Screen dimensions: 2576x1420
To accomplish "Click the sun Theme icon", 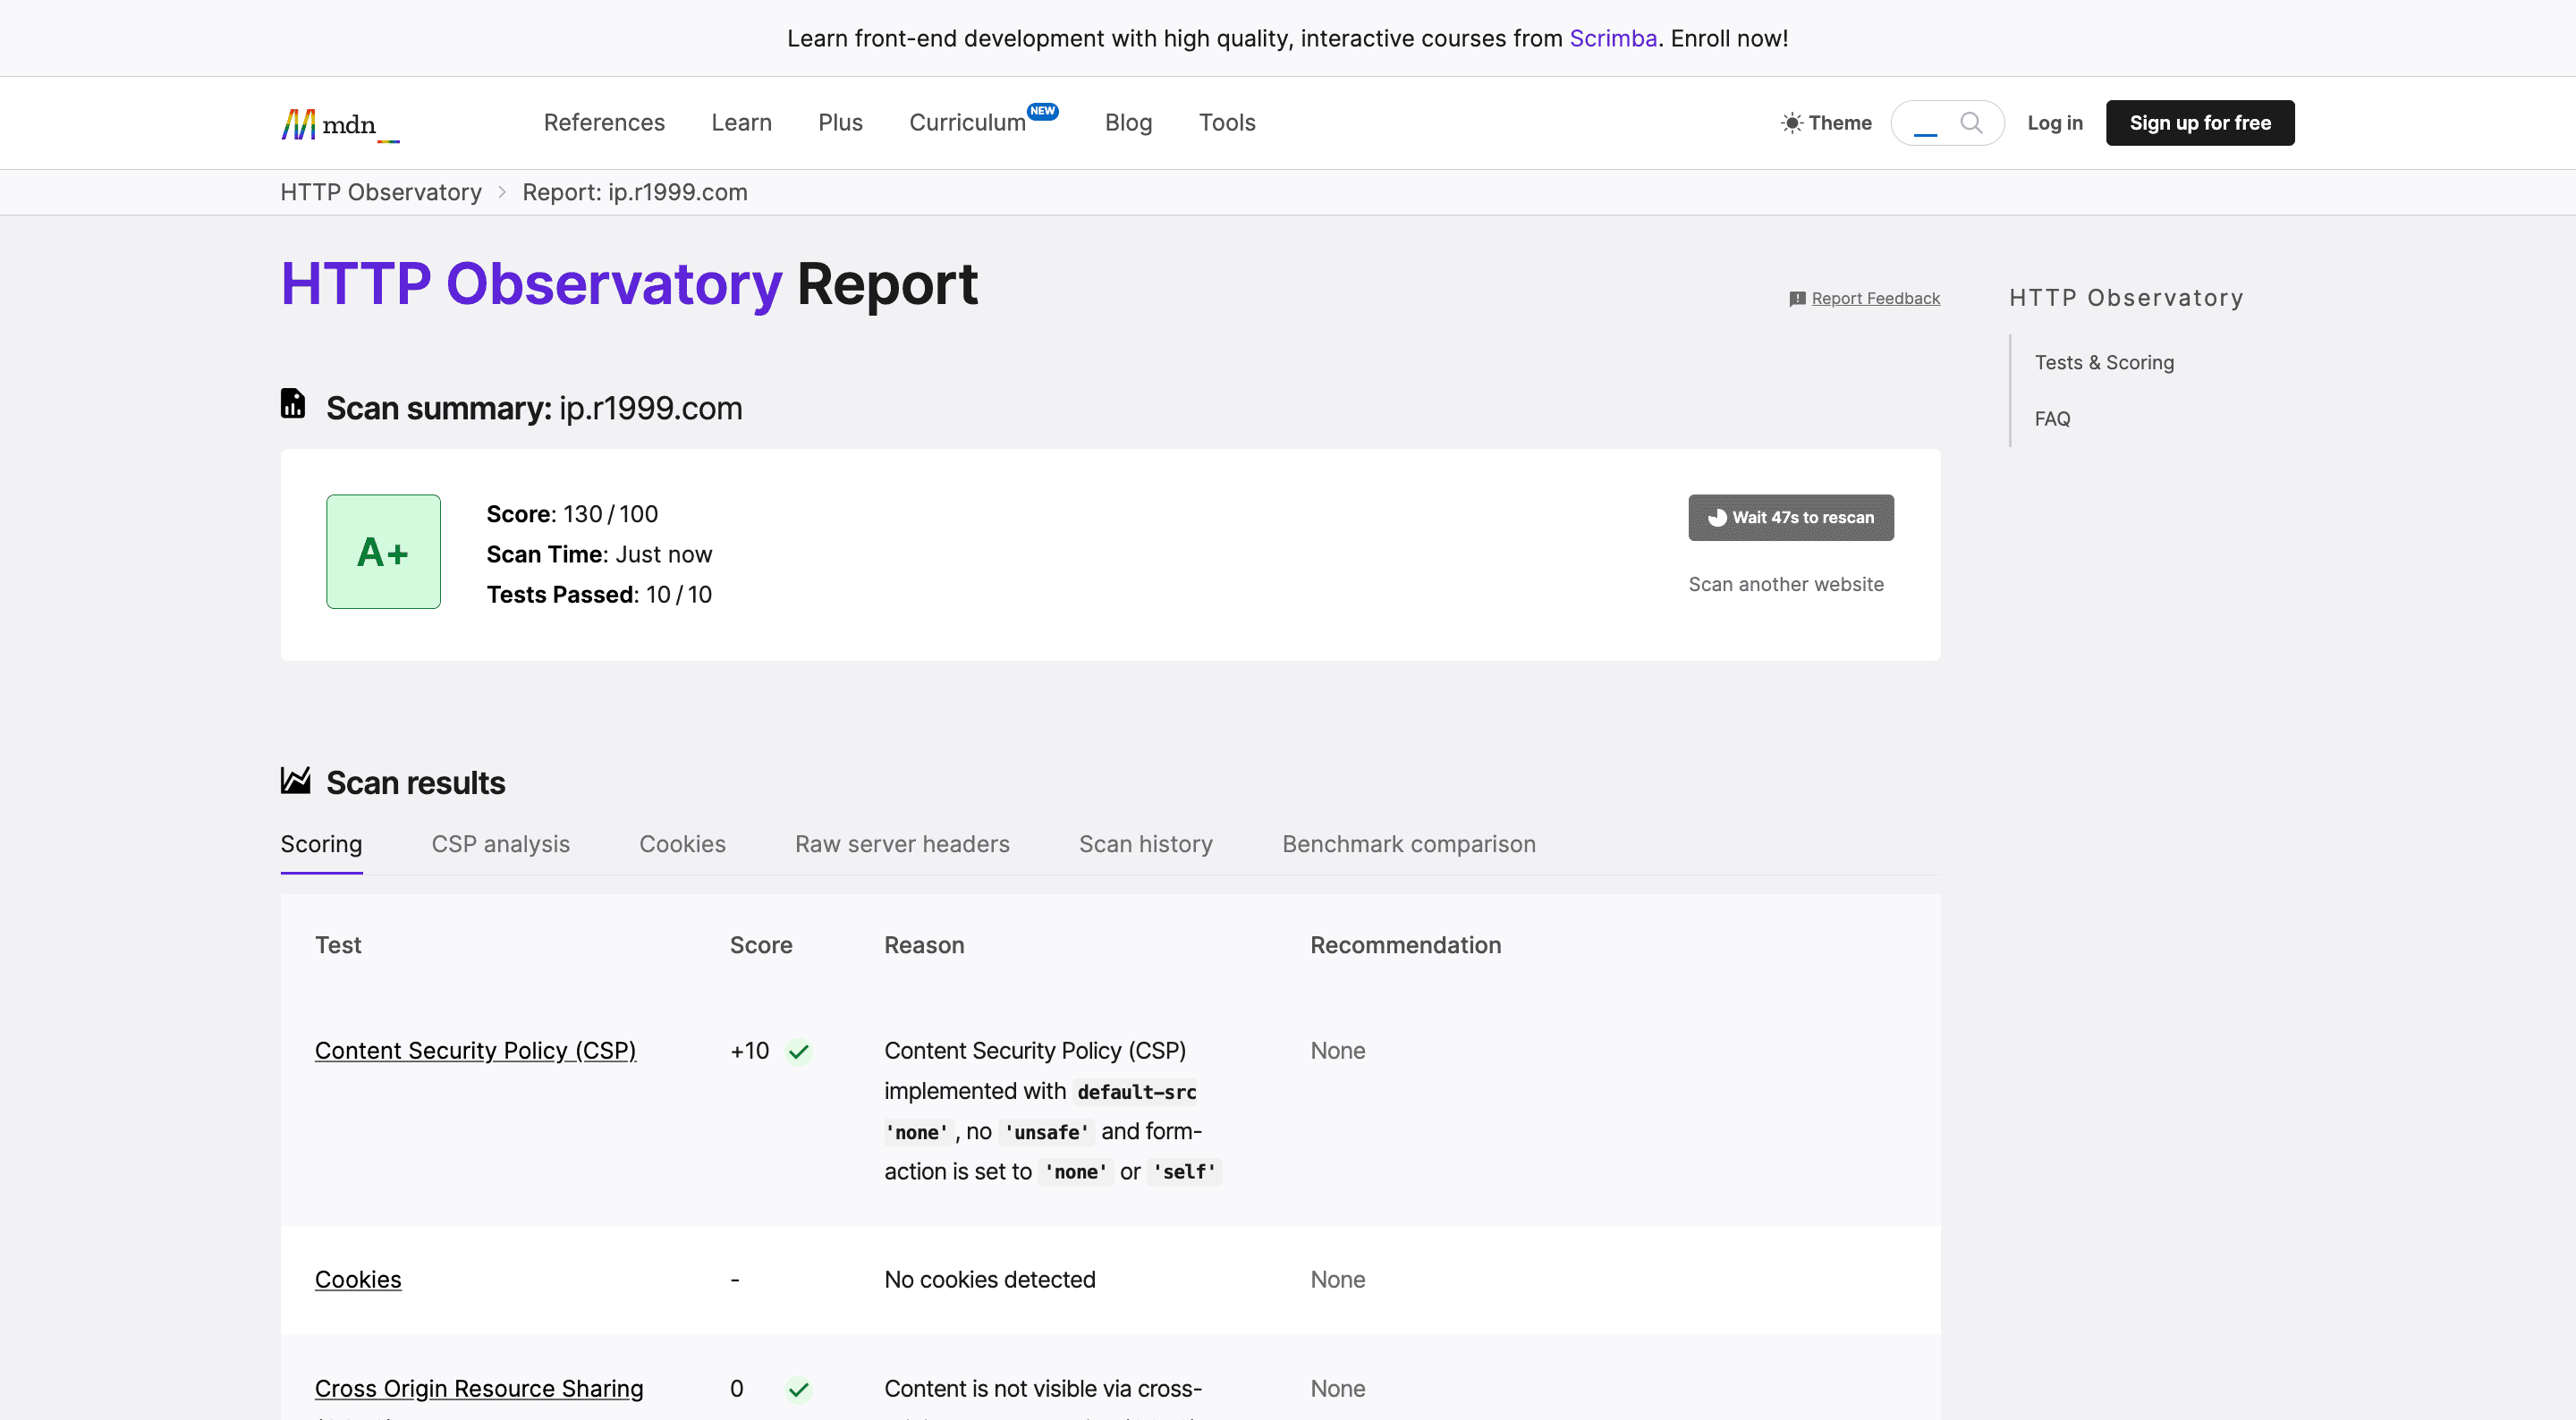I will pyautogui.click(x=1791, y=123).
